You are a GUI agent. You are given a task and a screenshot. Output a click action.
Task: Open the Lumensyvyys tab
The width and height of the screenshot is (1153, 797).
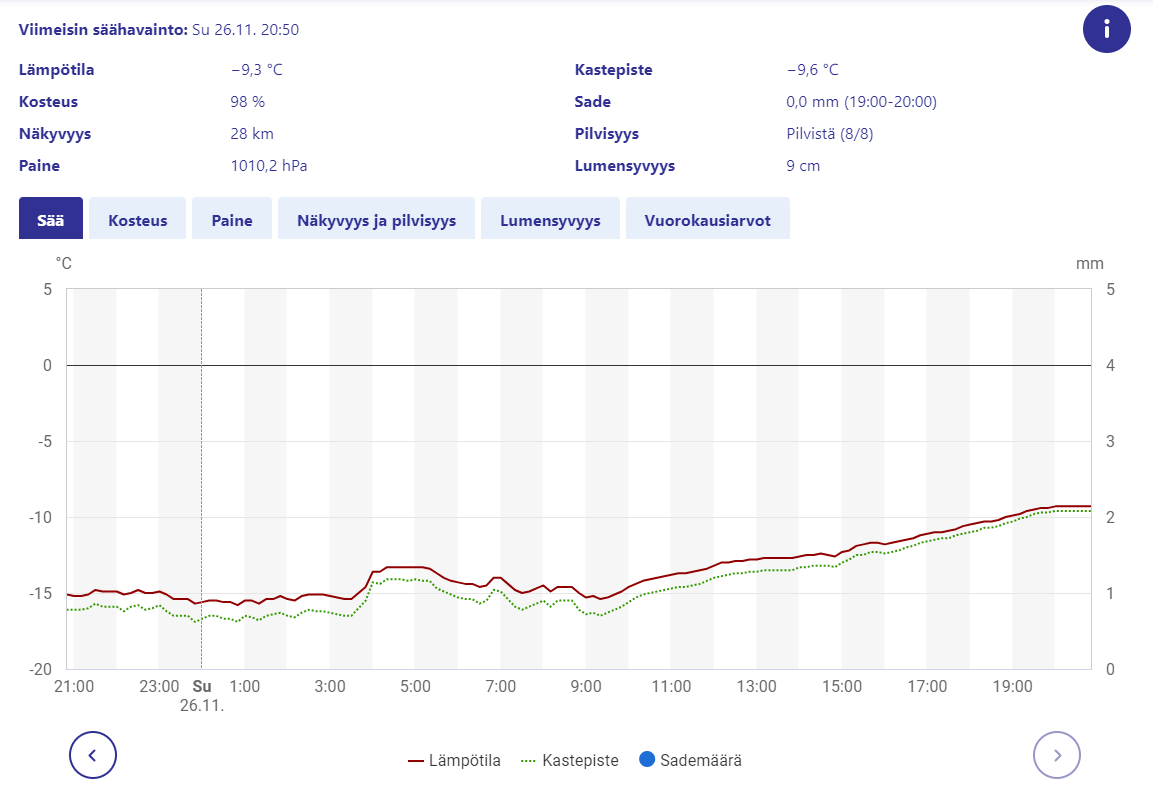(x=550, y=219)
